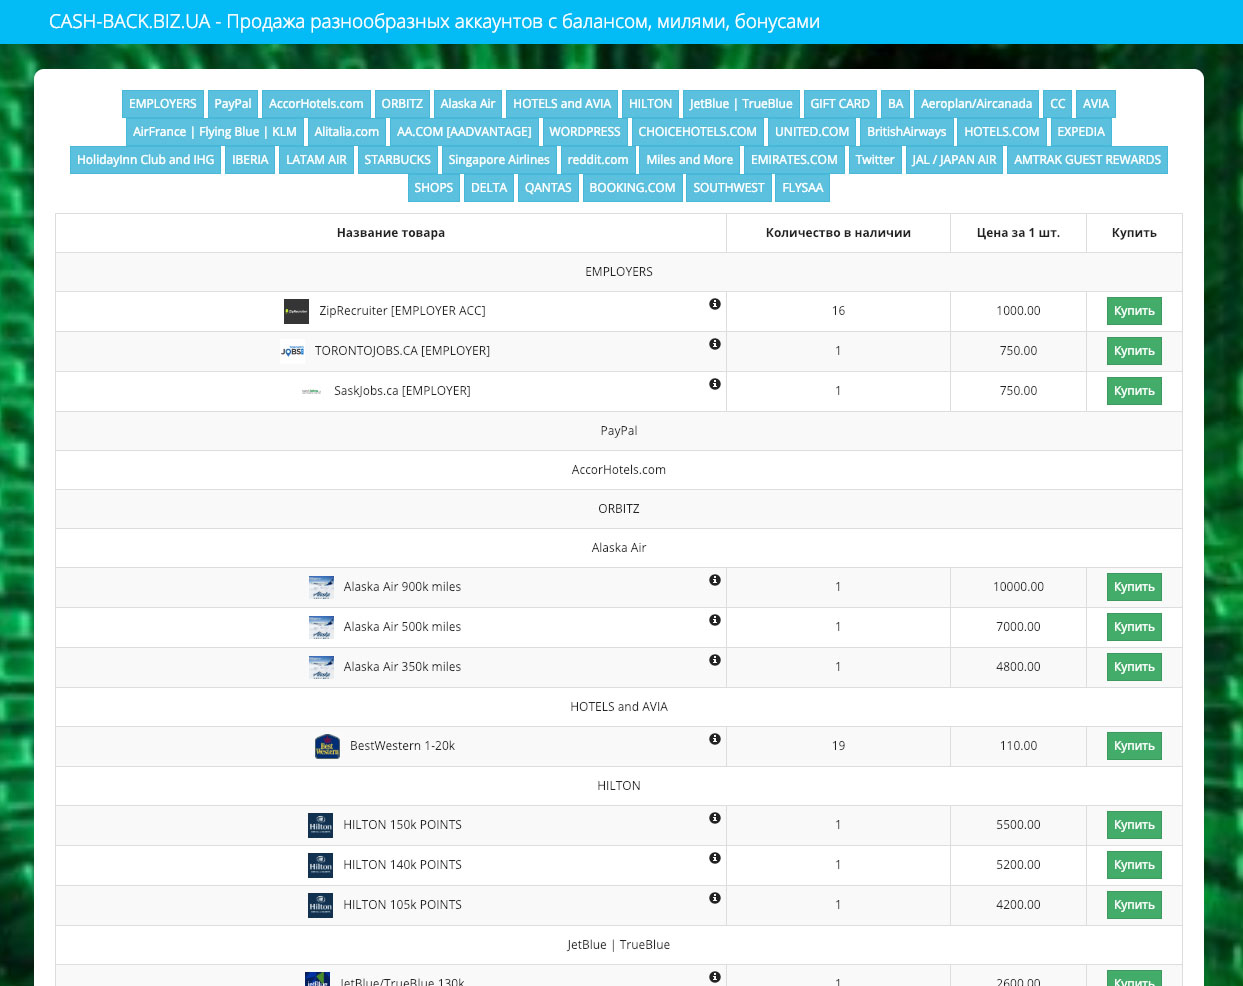Buy the SaskJobs.ca [EMPLOYER] item
The width and height of the screenshot is (1243, 986).
tap(1134, 391)
